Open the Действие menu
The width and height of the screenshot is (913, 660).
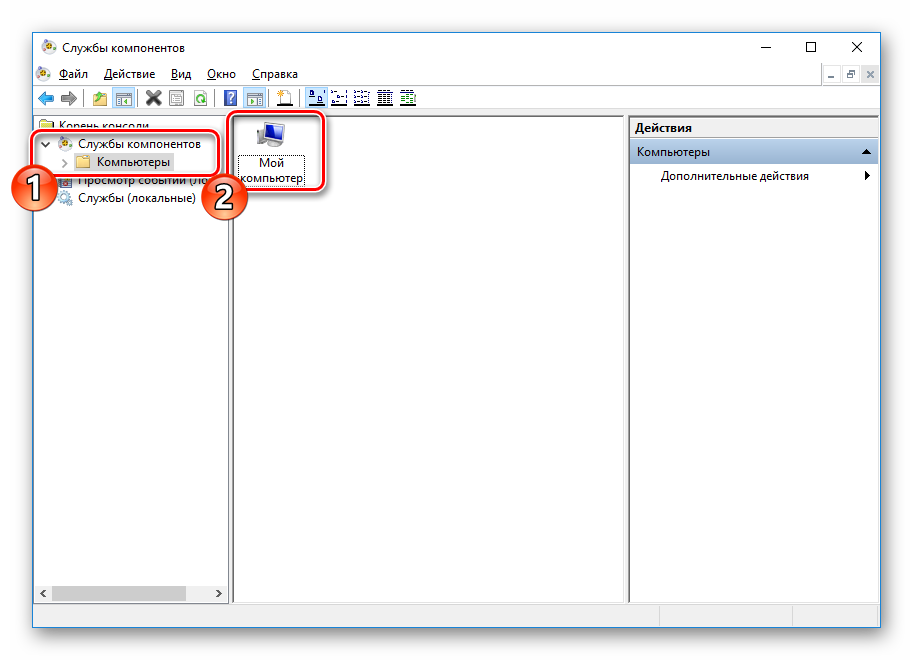129,74
